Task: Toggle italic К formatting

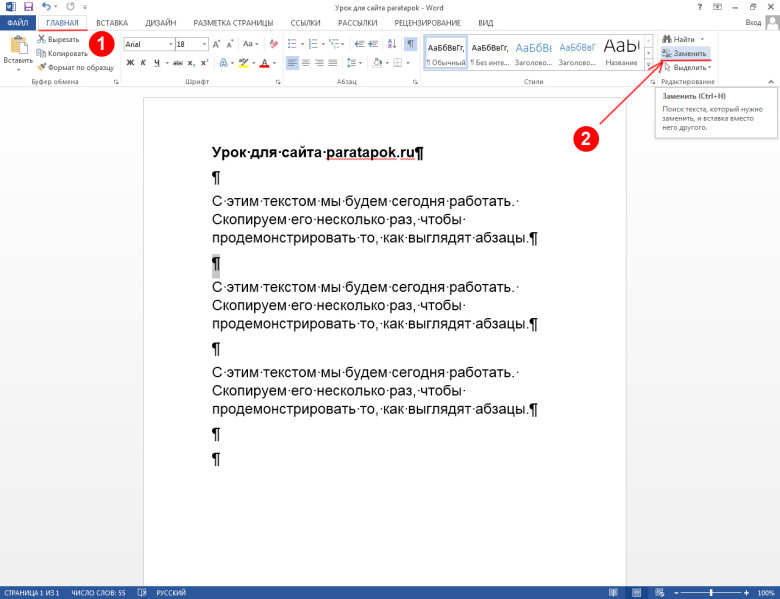Action: point(143,63)
